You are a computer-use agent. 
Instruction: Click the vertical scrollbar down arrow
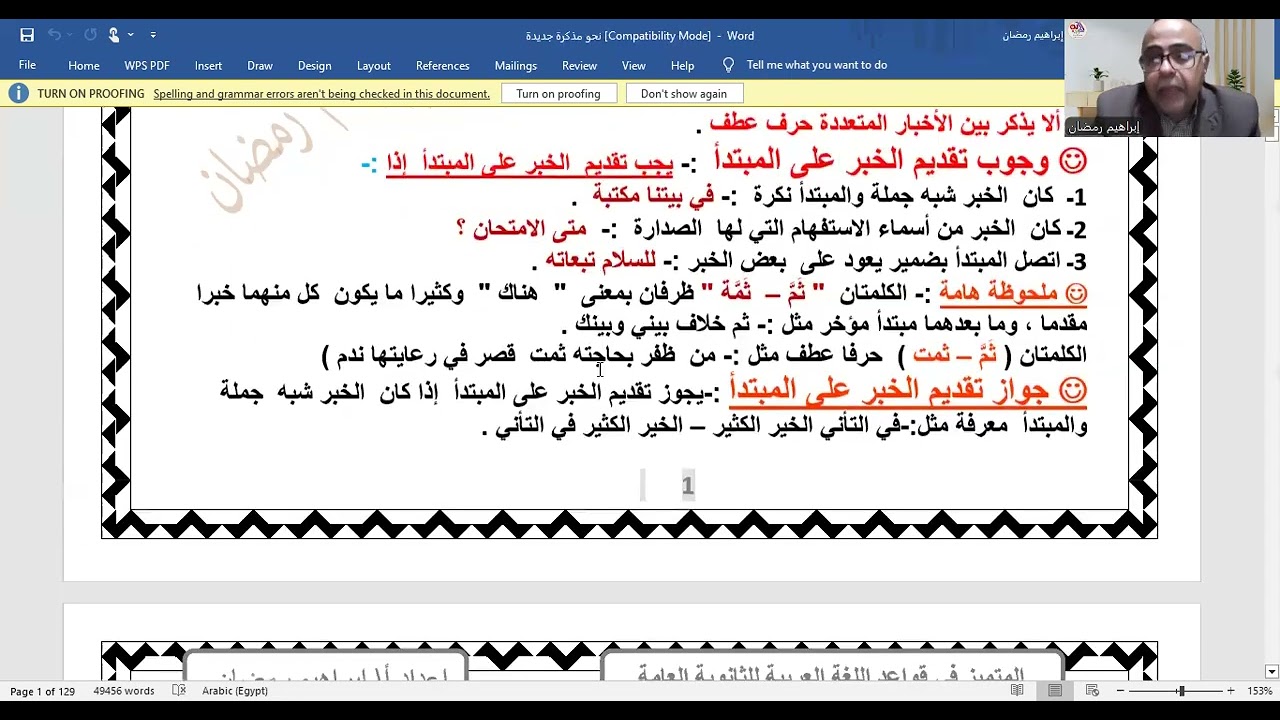(1272, 672)
